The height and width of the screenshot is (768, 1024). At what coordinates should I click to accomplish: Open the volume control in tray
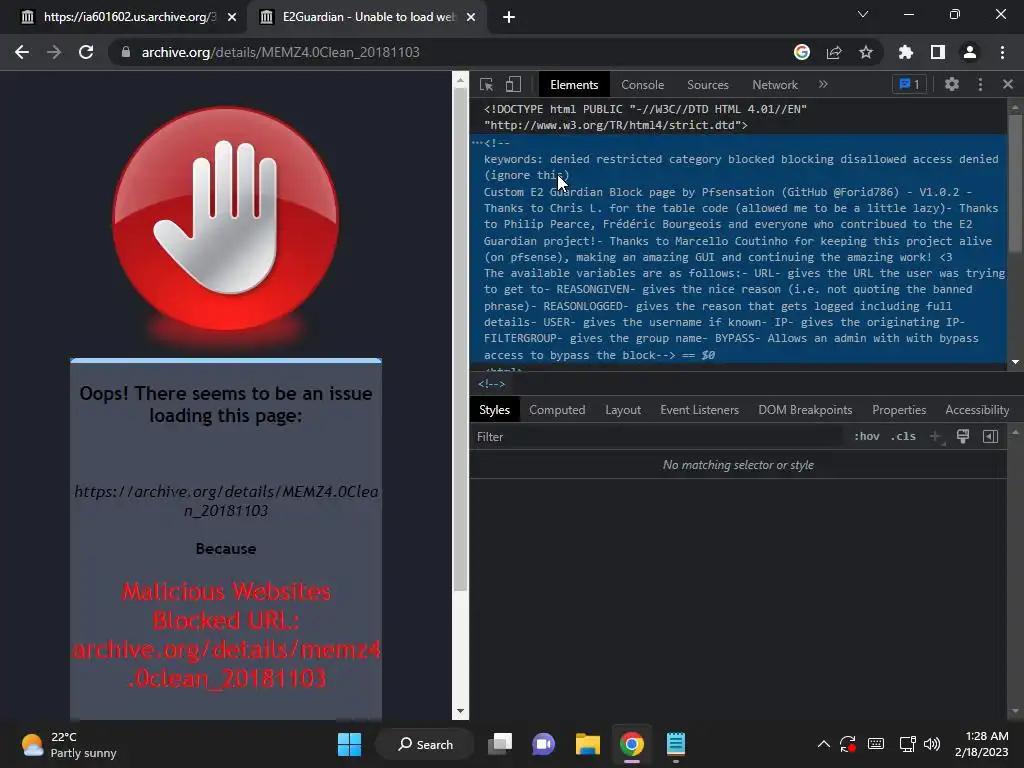(932, 744)
